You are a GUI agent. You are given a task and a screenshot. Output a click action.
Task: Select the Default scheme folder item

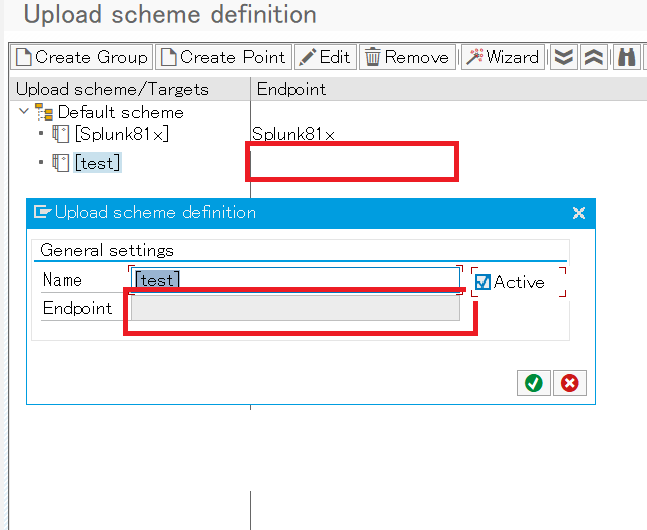[x=120, y=112]
